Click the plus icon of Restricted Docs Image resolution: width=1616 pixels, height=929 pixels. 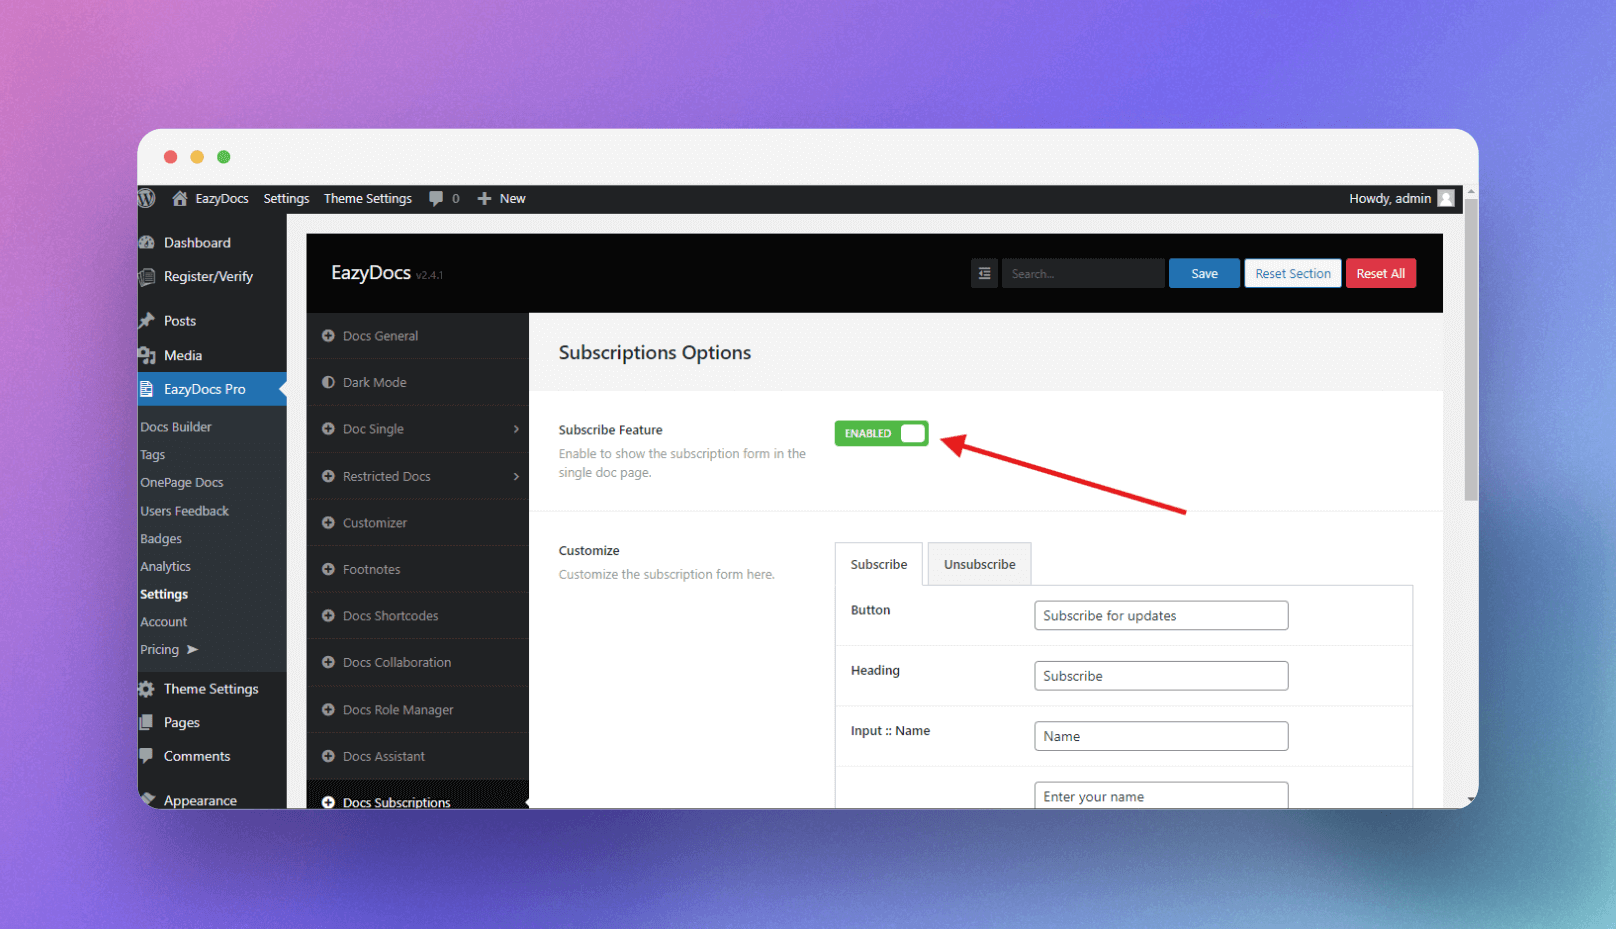[x=328, y=476]
